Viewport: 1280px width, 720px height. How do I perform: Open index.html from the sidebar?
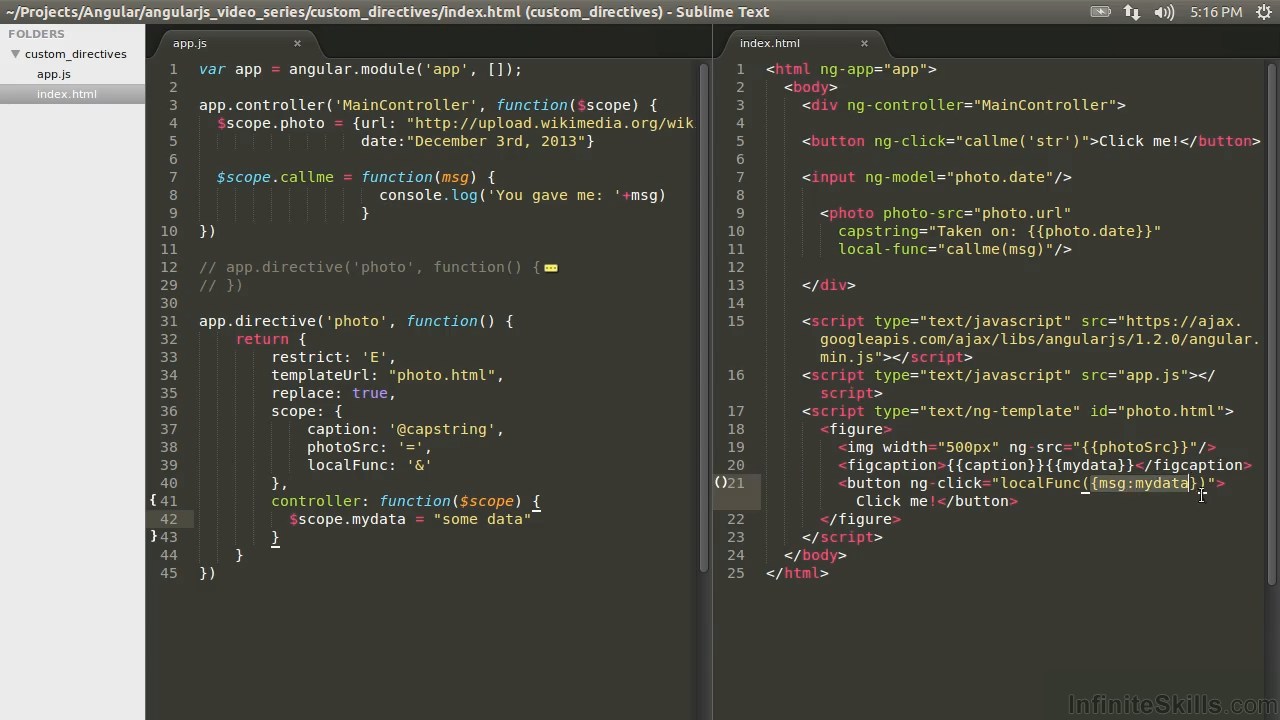pyautogui.click(x=67, y=94)
